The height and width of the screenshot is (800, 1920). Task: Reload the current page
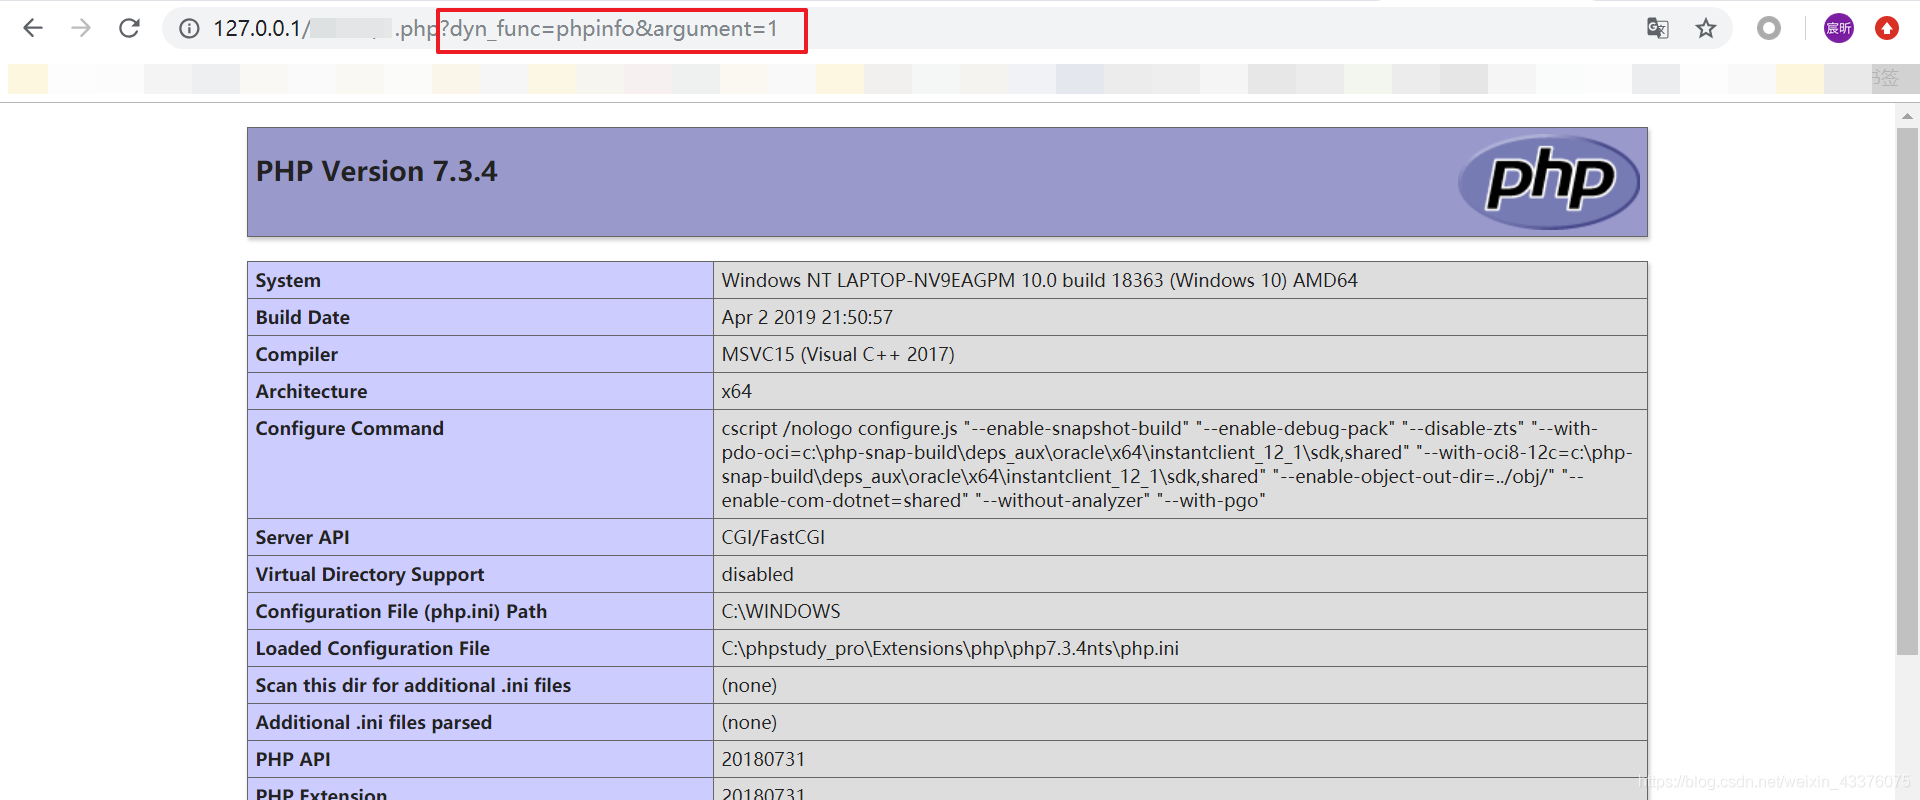(129, 28)
